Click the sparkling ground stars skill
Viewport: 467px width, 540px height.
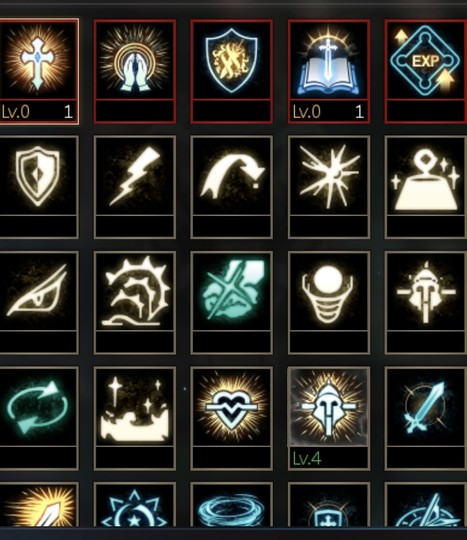pyautogui.click(x=135, y=407)
